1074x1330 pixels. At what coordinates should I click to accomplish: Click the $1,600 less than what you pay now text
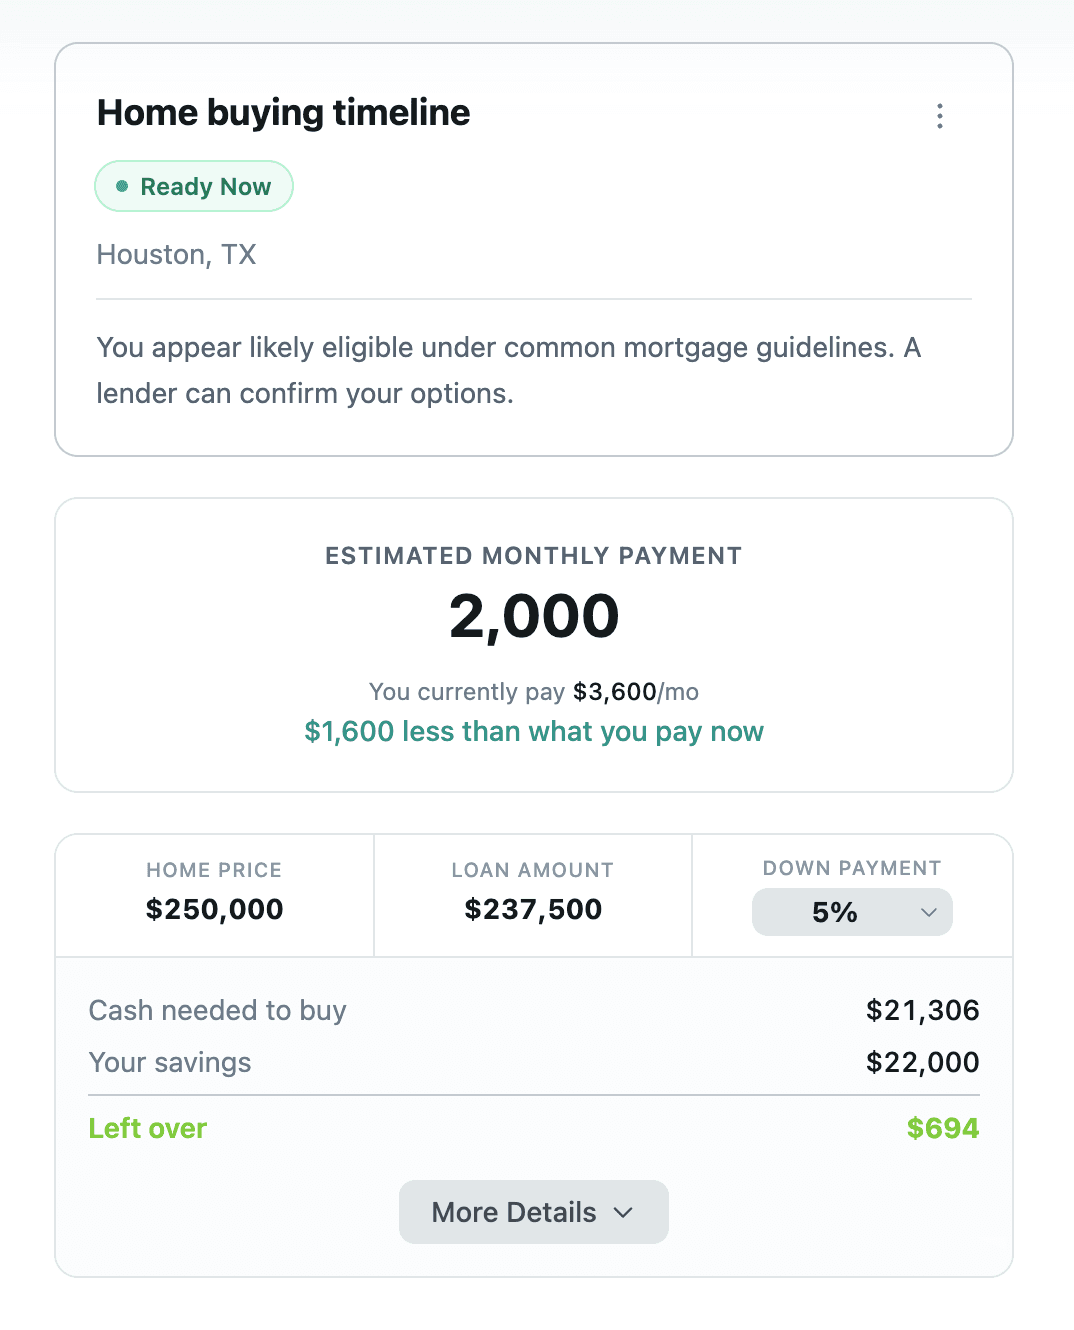(534, 732)
